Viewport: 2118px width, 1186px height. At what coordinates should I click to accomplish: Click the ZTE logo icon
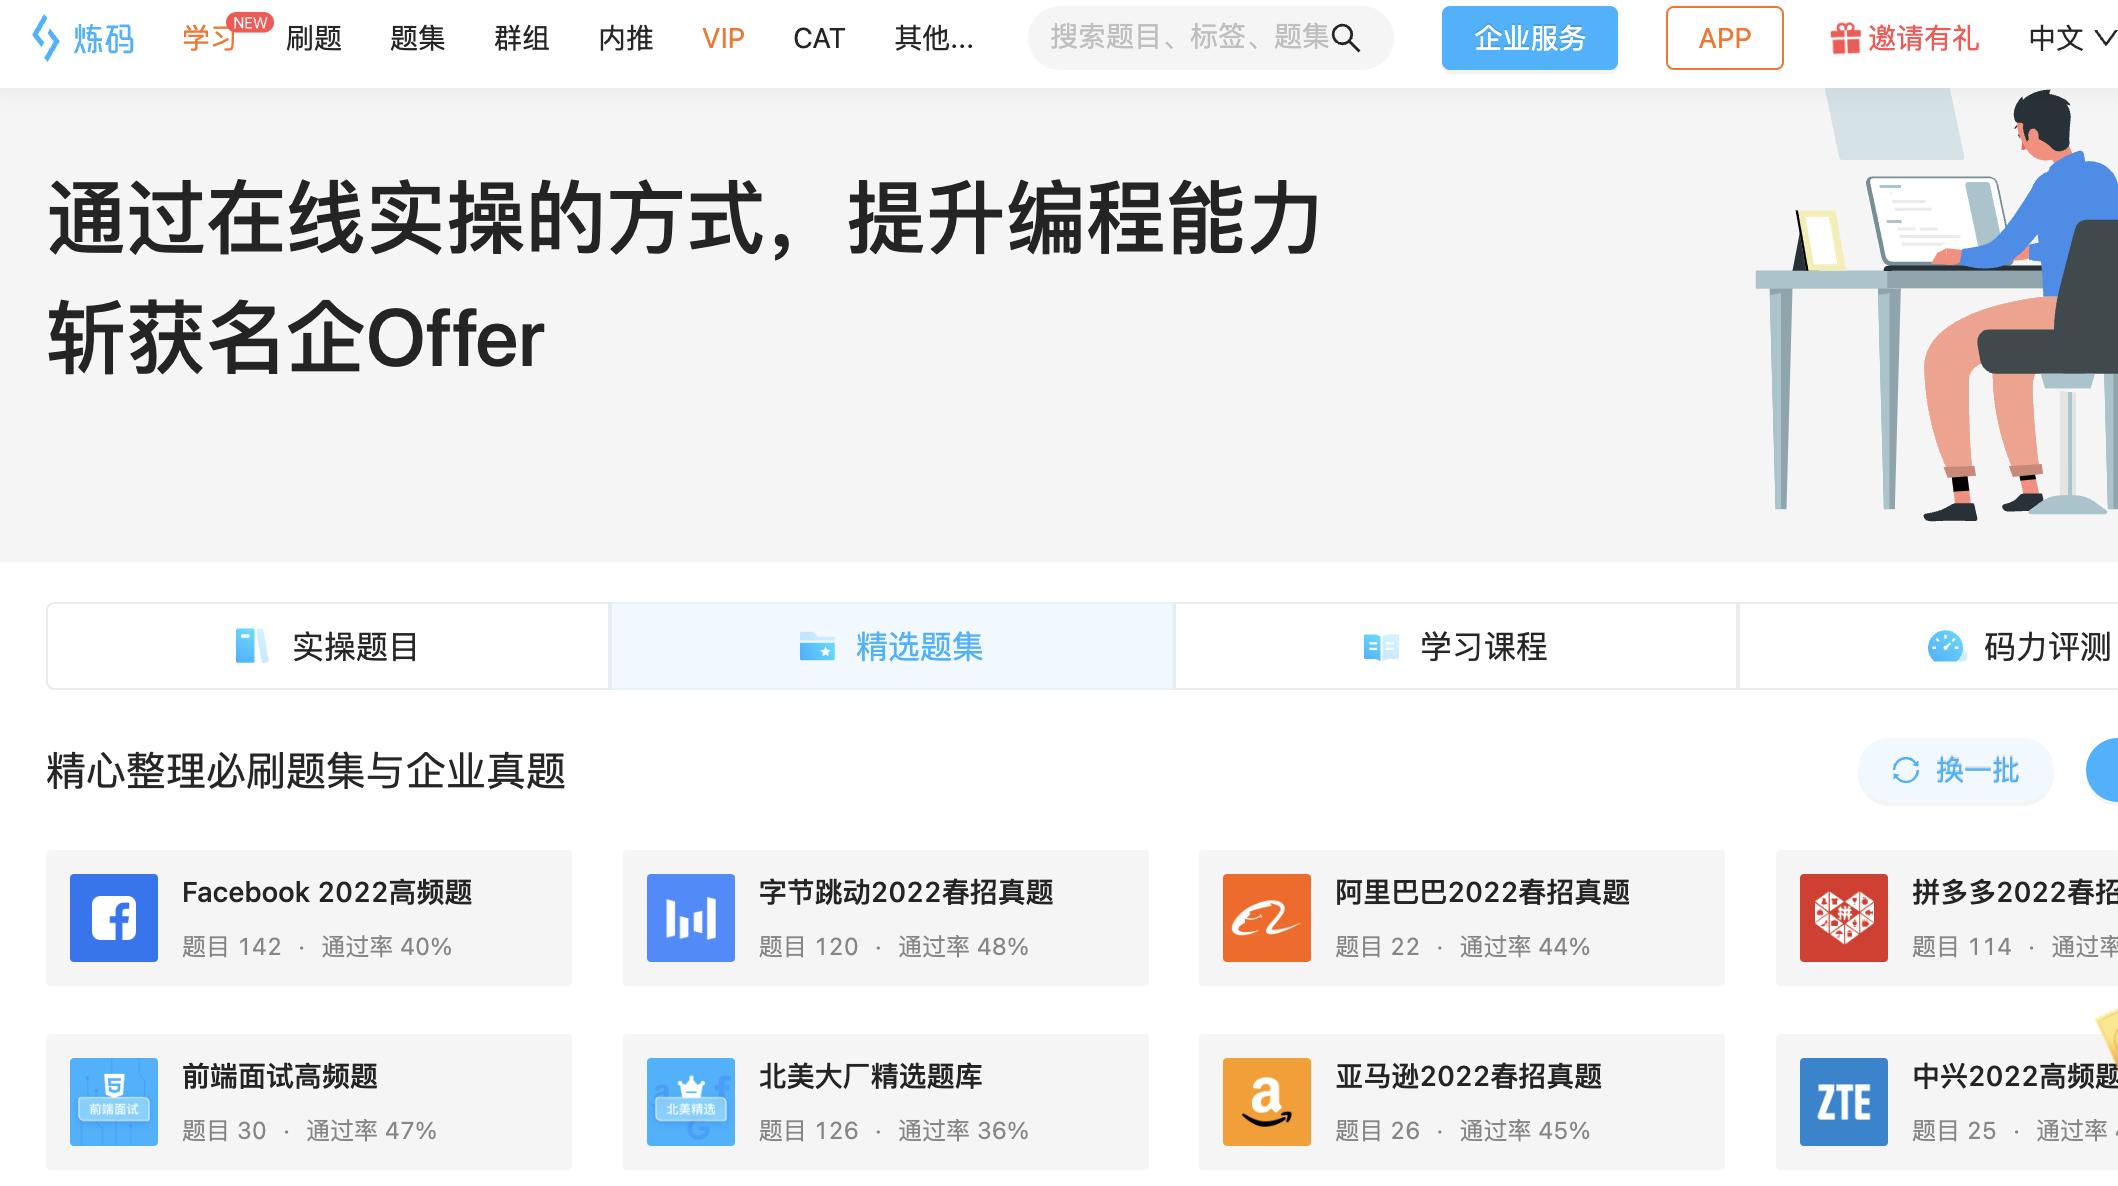point(1843,1101)
